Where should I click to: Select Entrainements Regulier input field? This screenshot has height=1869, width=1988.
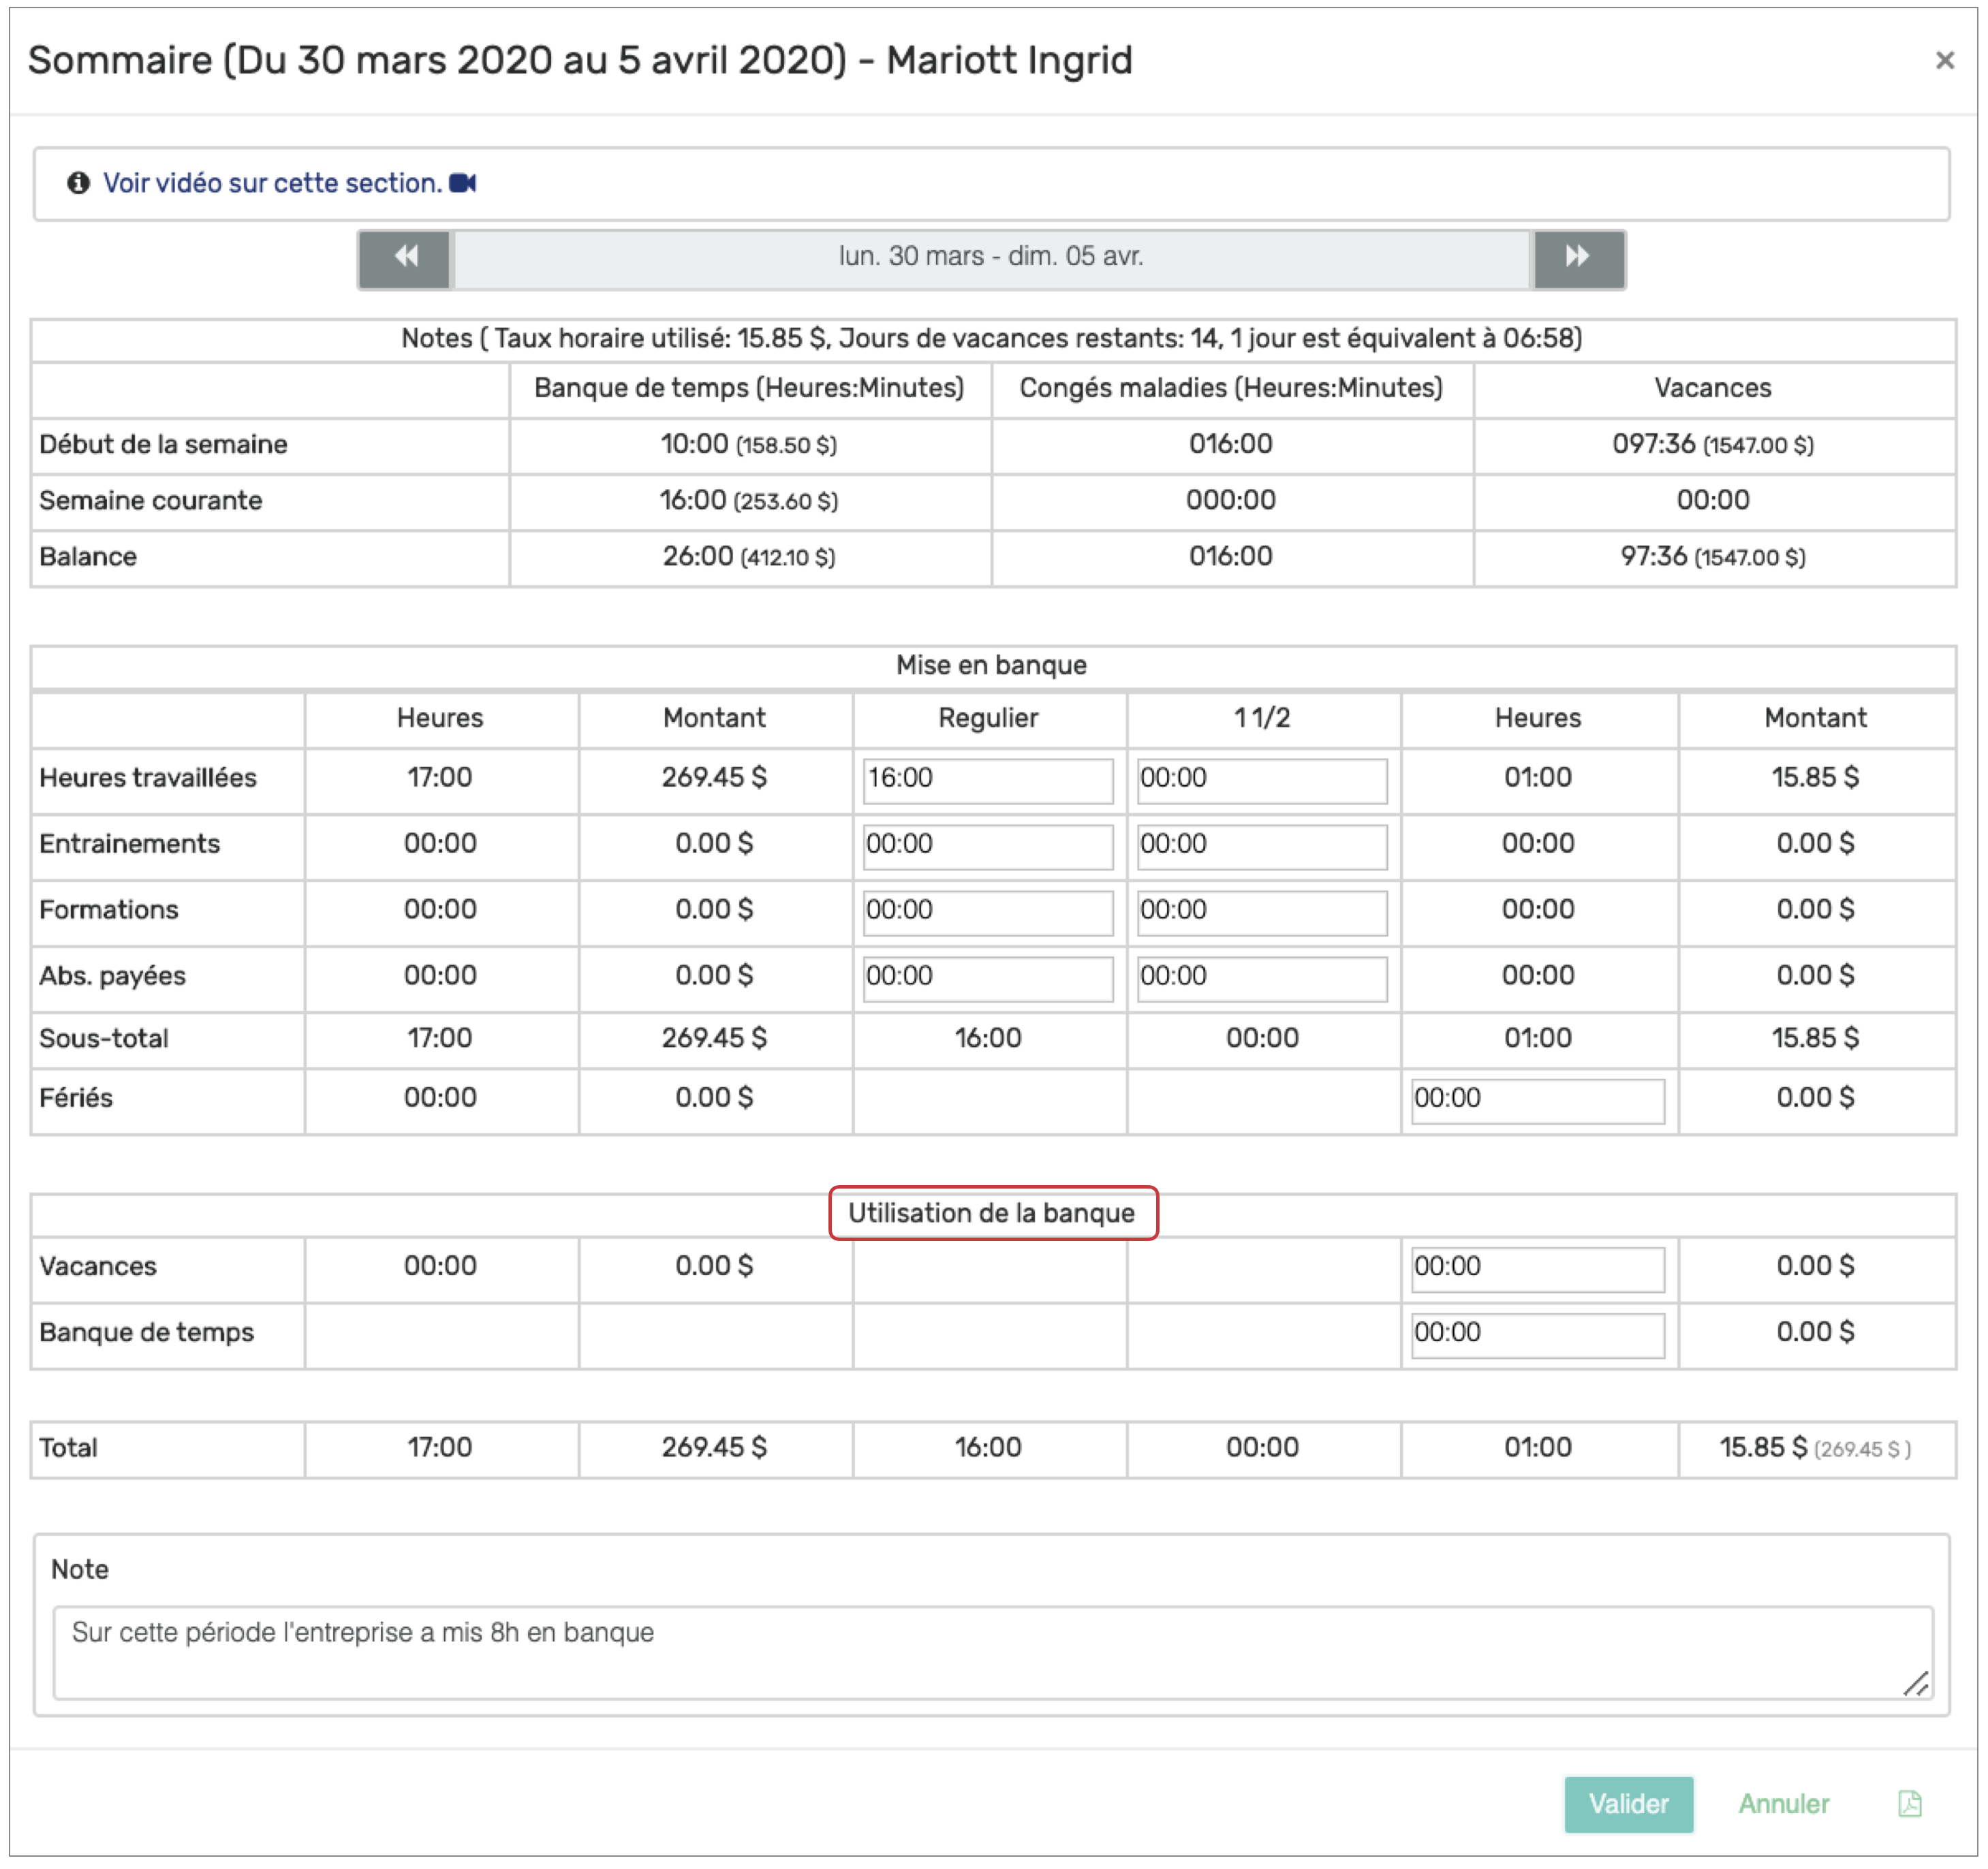coord(987,846)
